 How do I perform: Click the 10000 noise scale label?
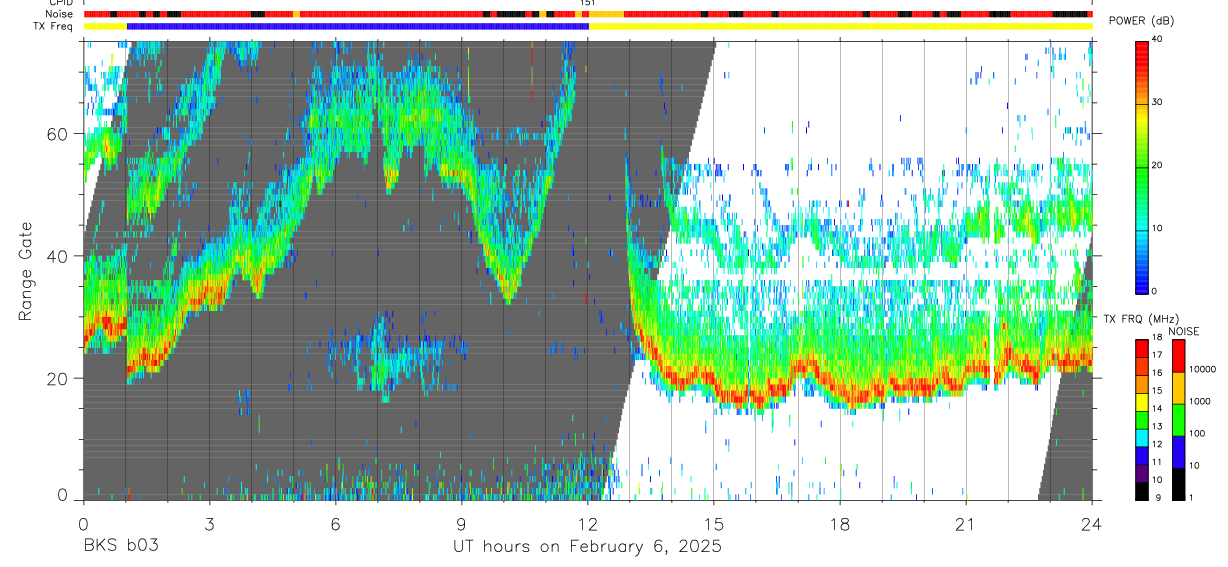pyautogui.click(x=1202, y=370)
